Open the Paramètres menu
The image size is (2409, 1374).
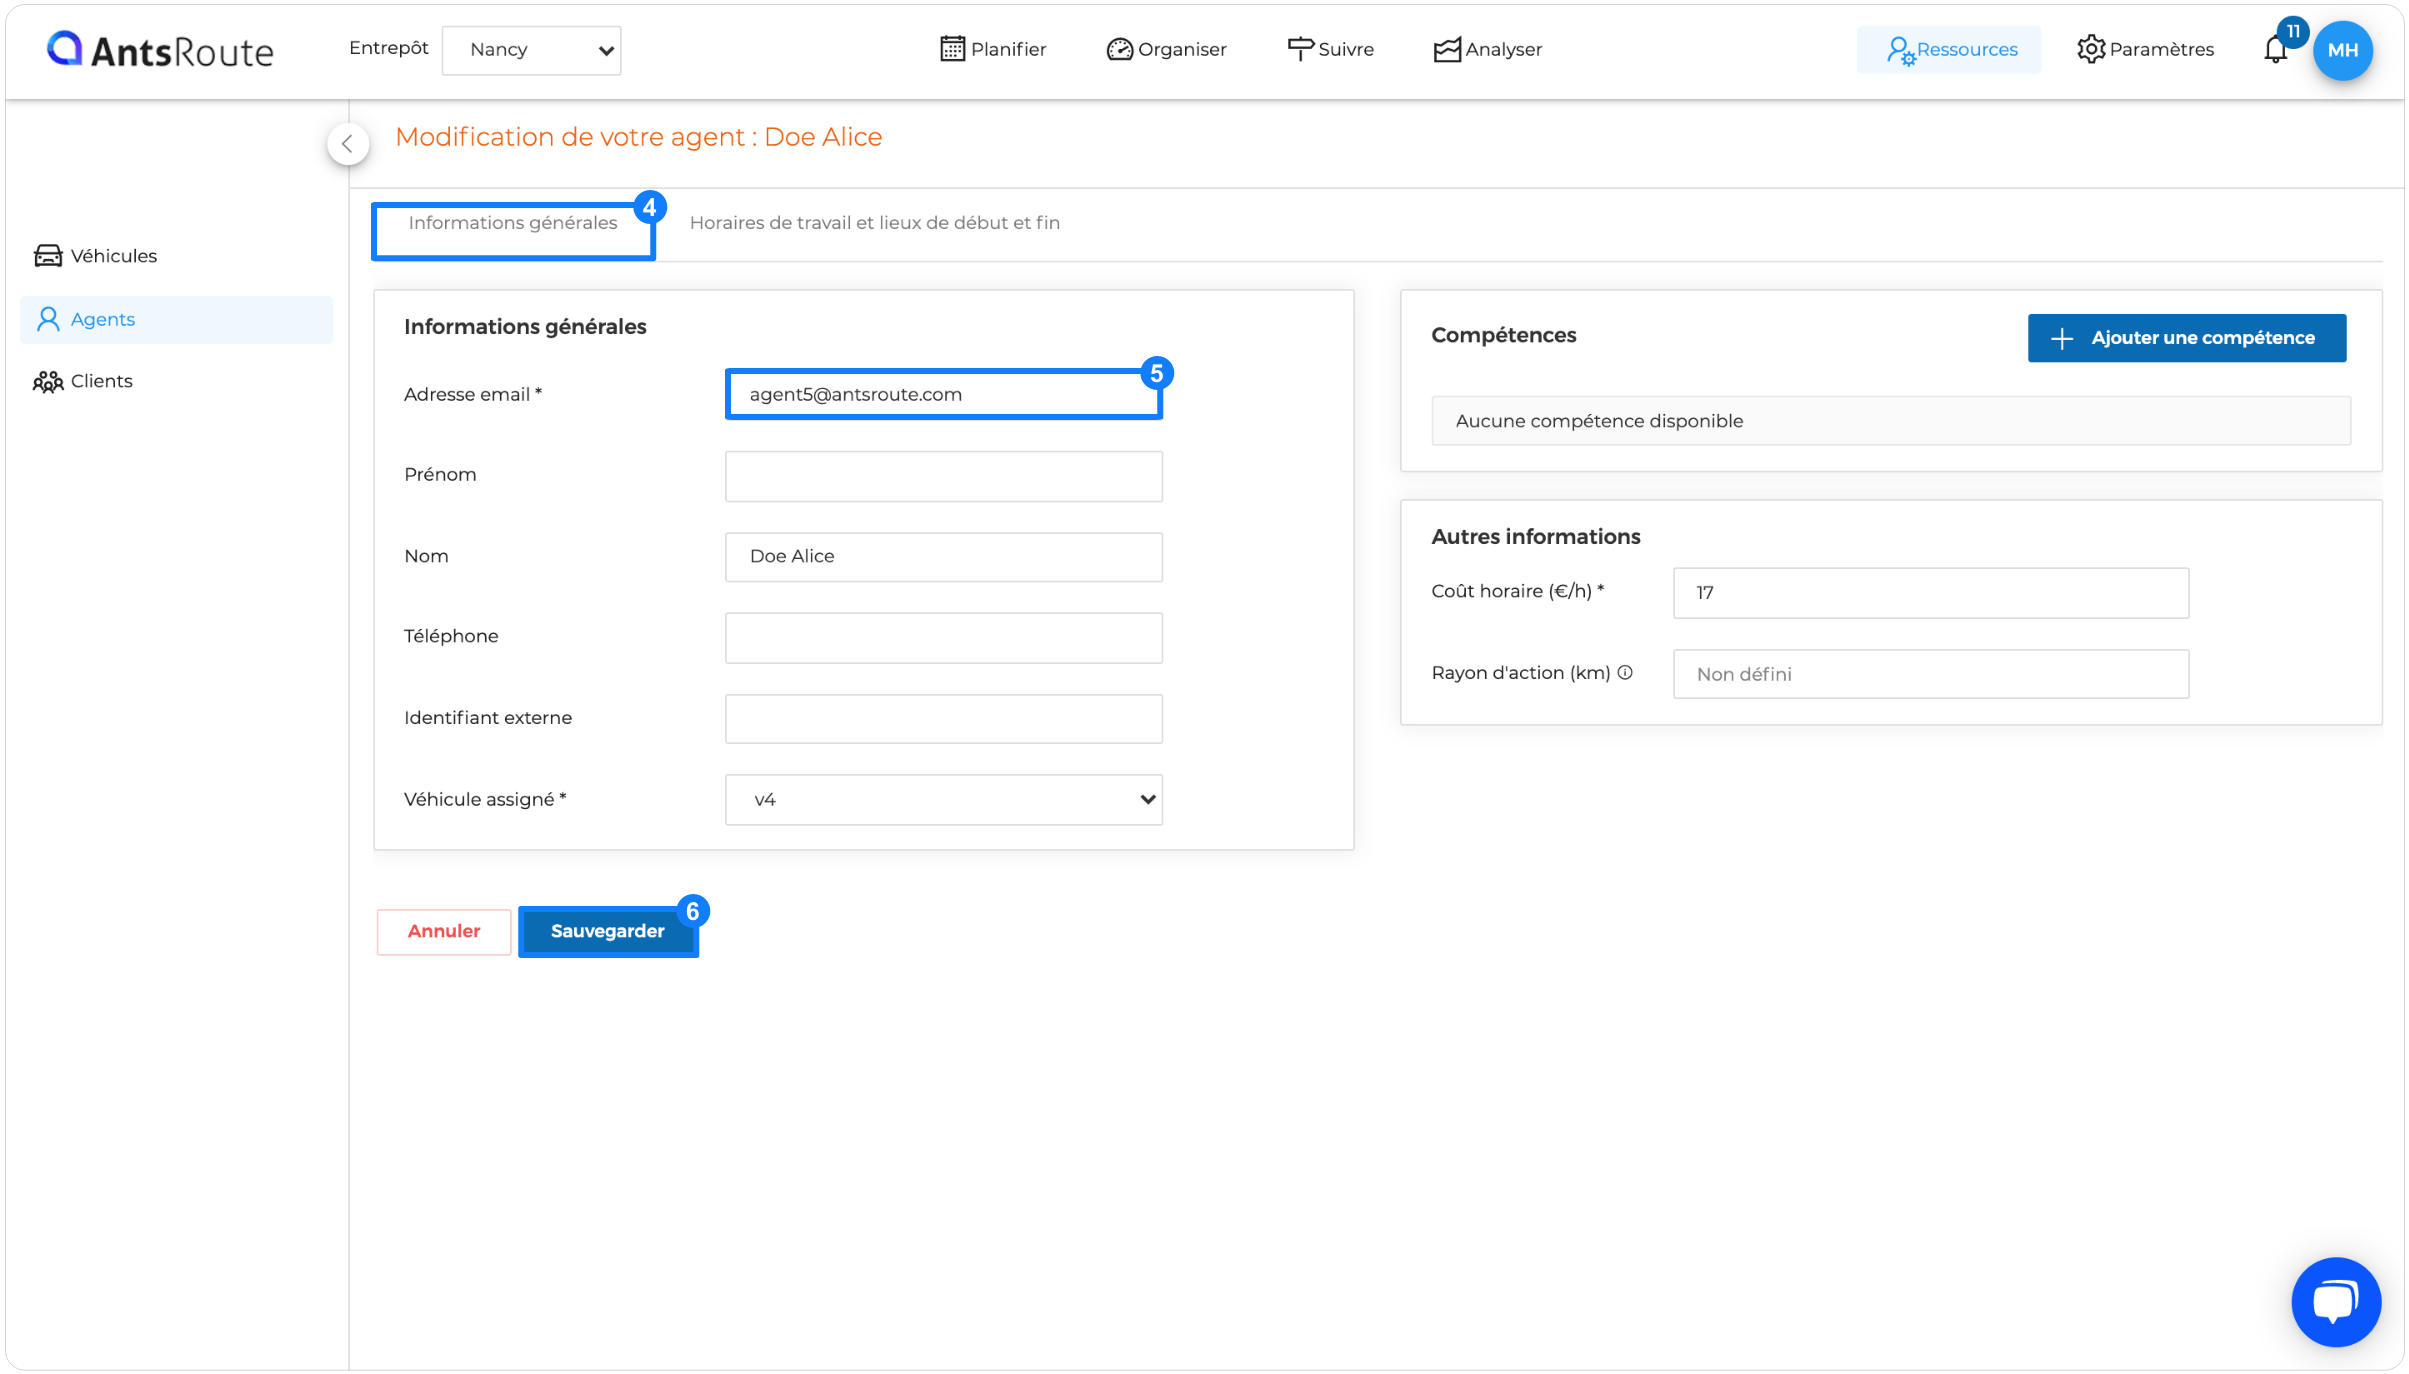[2145, 49]
